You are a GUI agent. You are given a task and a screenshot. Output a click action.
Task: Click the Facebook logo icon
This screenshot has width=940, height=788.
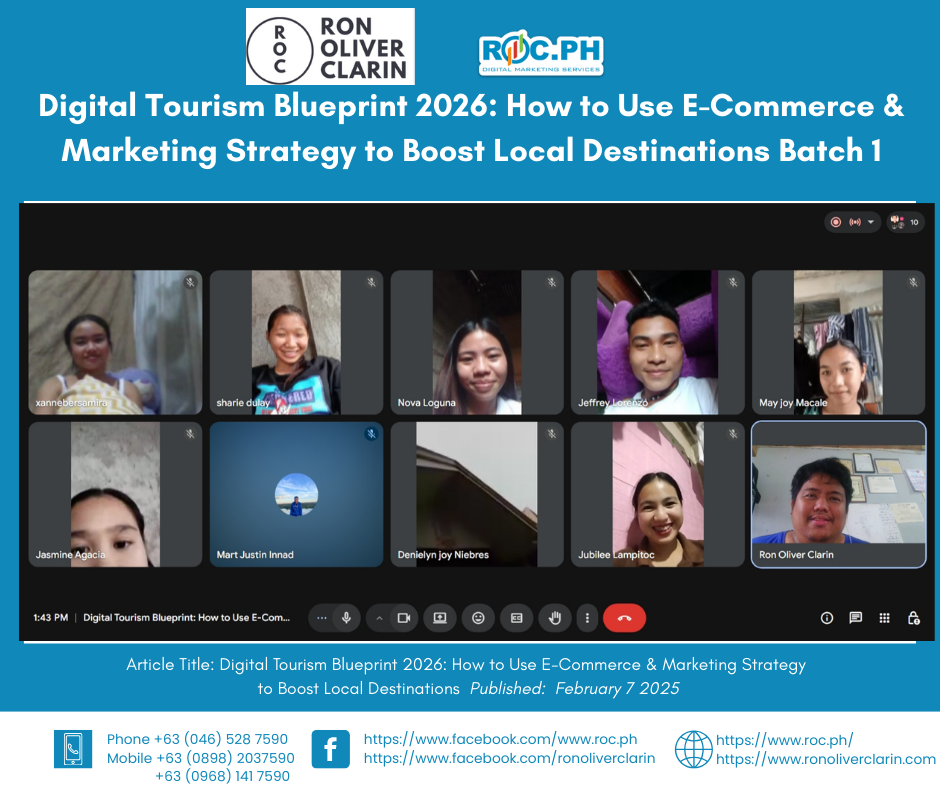pyautogui.click(x=330, y=749)
